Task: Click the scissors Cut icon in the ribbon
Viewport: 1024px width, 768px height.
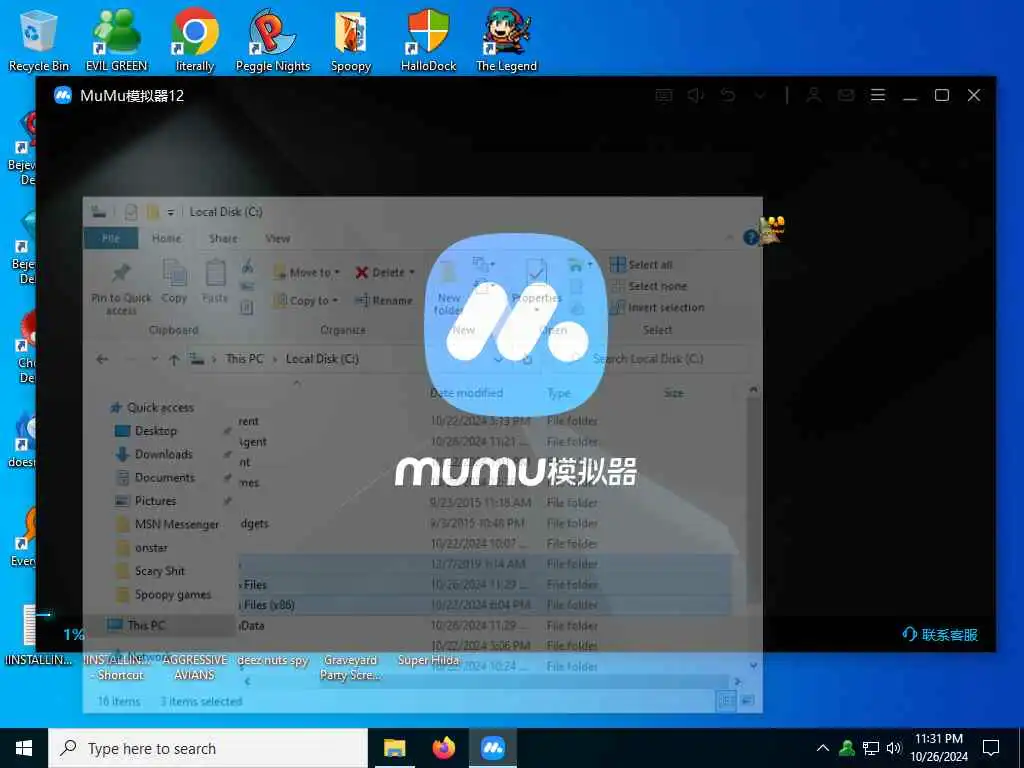Action: 248,266
